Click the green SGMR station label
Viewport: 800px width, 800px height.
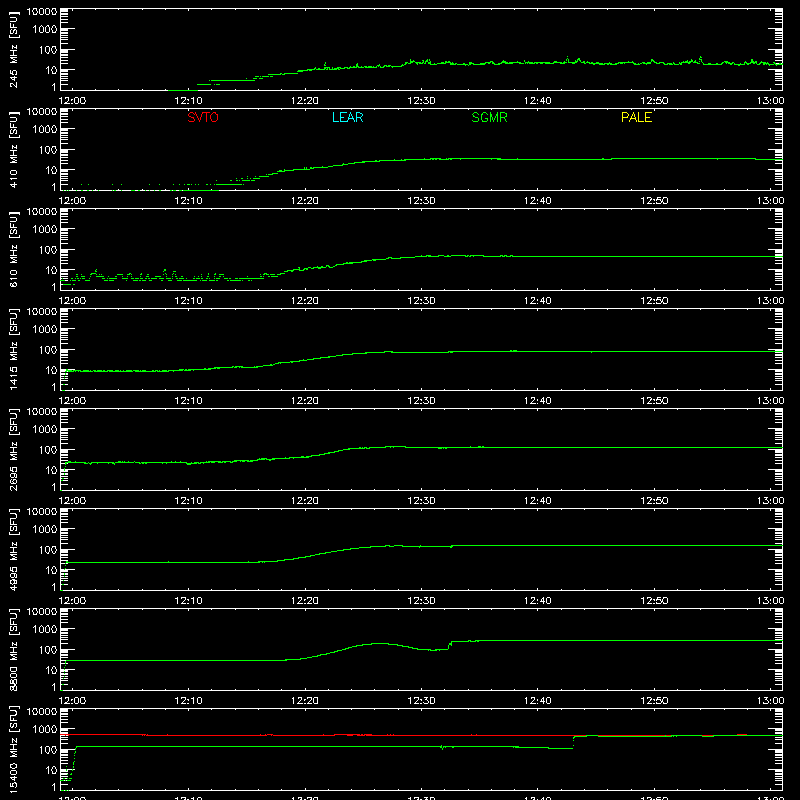489,117
